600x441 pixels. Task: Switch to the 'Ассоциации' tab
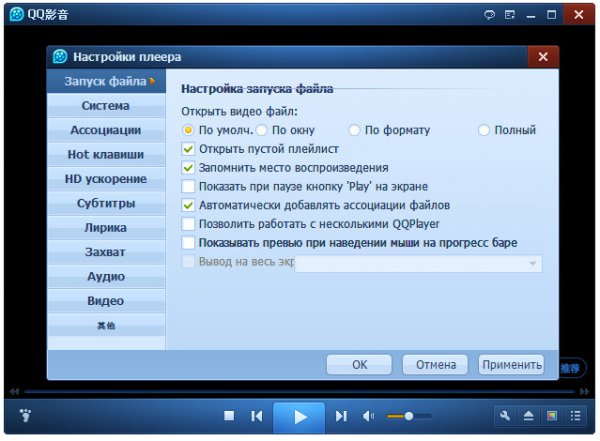coord(106,130)
